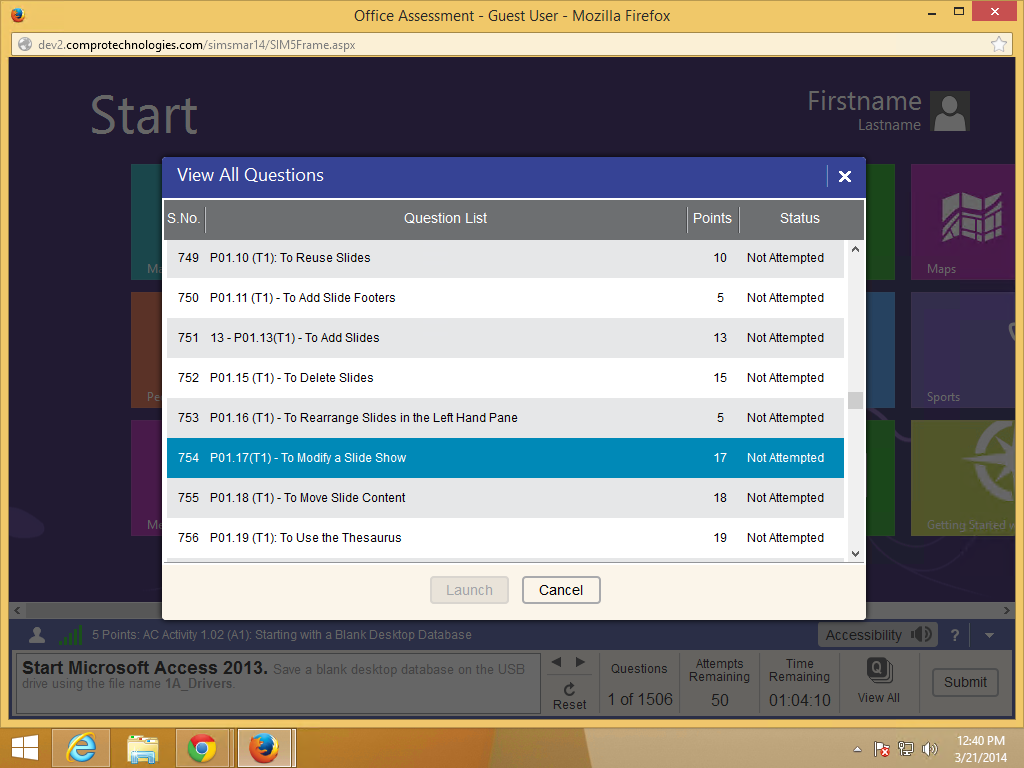Viewport: 1024px width, 768px height.
Task: Click the site identity globe icon
Action: click(x=25, y=44)
